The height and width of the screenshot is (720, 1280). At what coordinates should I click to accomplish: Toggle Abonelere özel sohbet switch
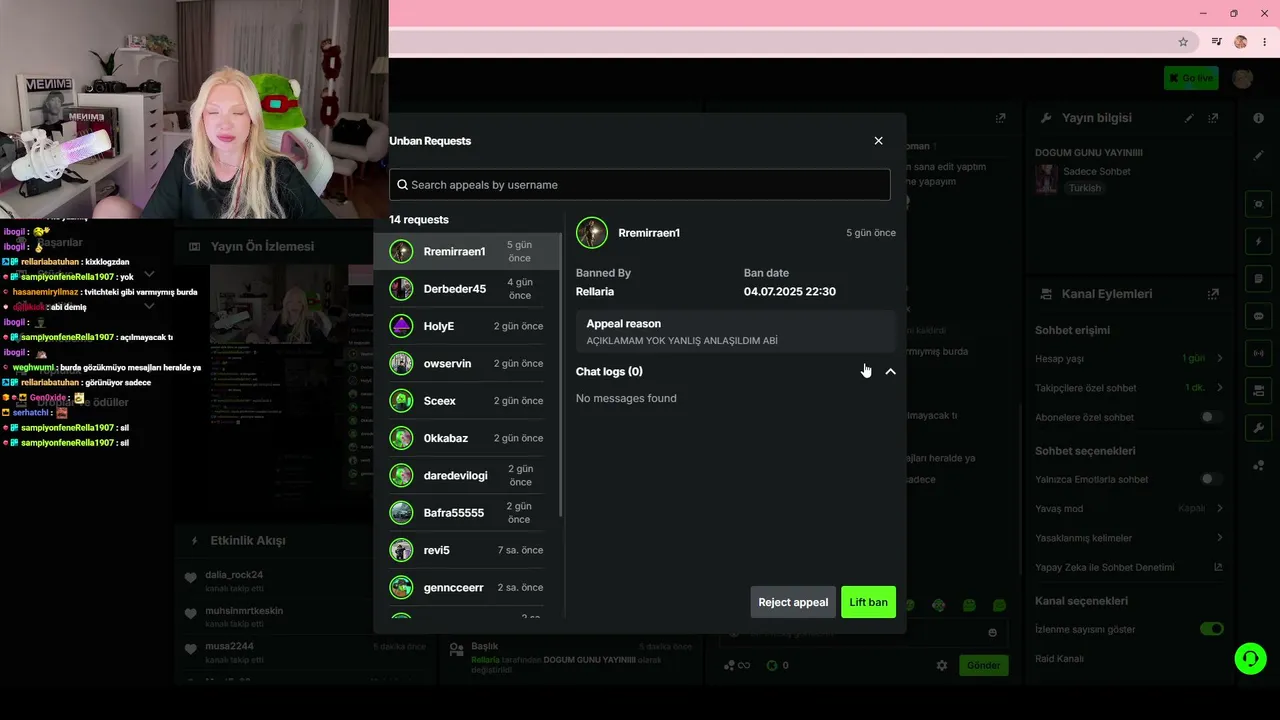pyautogui.click(x=1211, y=417)
